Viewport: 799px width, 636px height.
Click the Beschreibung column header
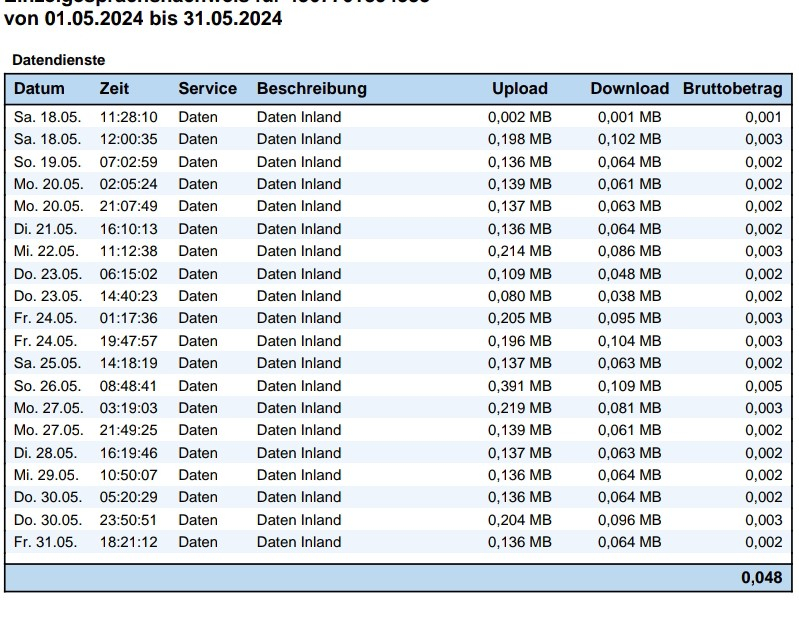311,89
